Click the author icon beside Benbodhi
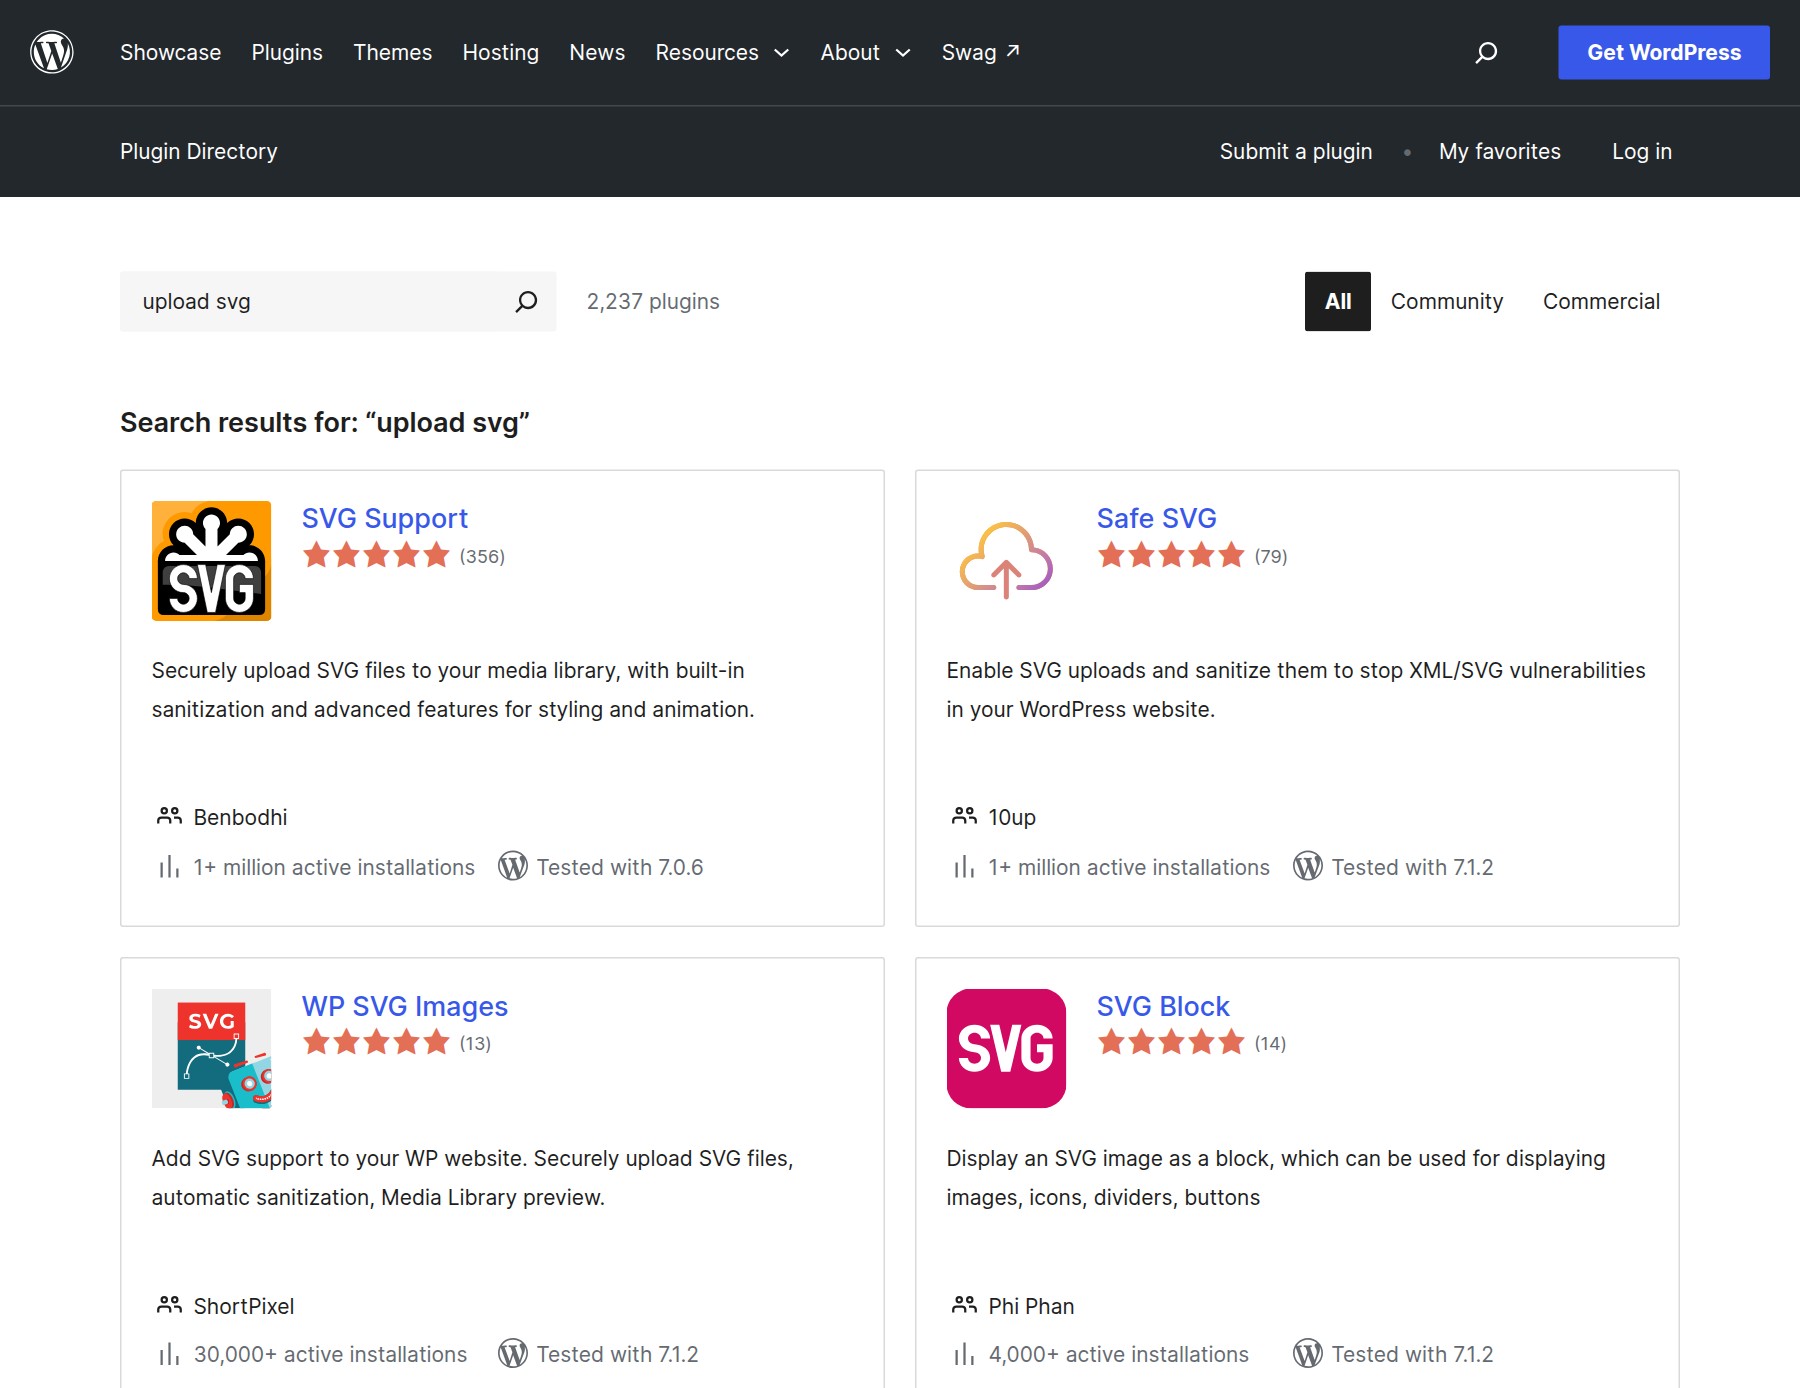The height and width of the screenshot is (1388, 1800). (x=169, y=816)
